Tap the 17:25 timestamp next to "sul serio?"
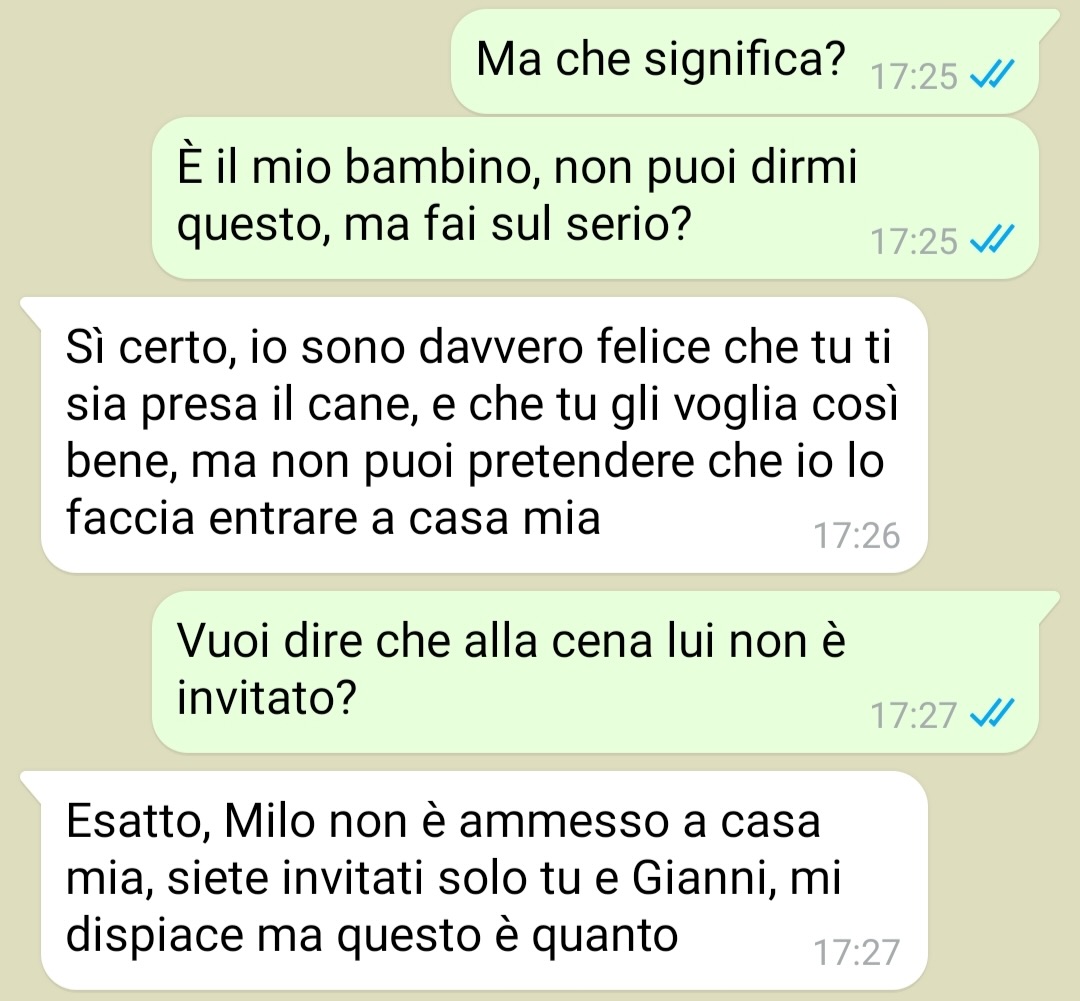The image size is (1080, 1001). pos(914,241)
